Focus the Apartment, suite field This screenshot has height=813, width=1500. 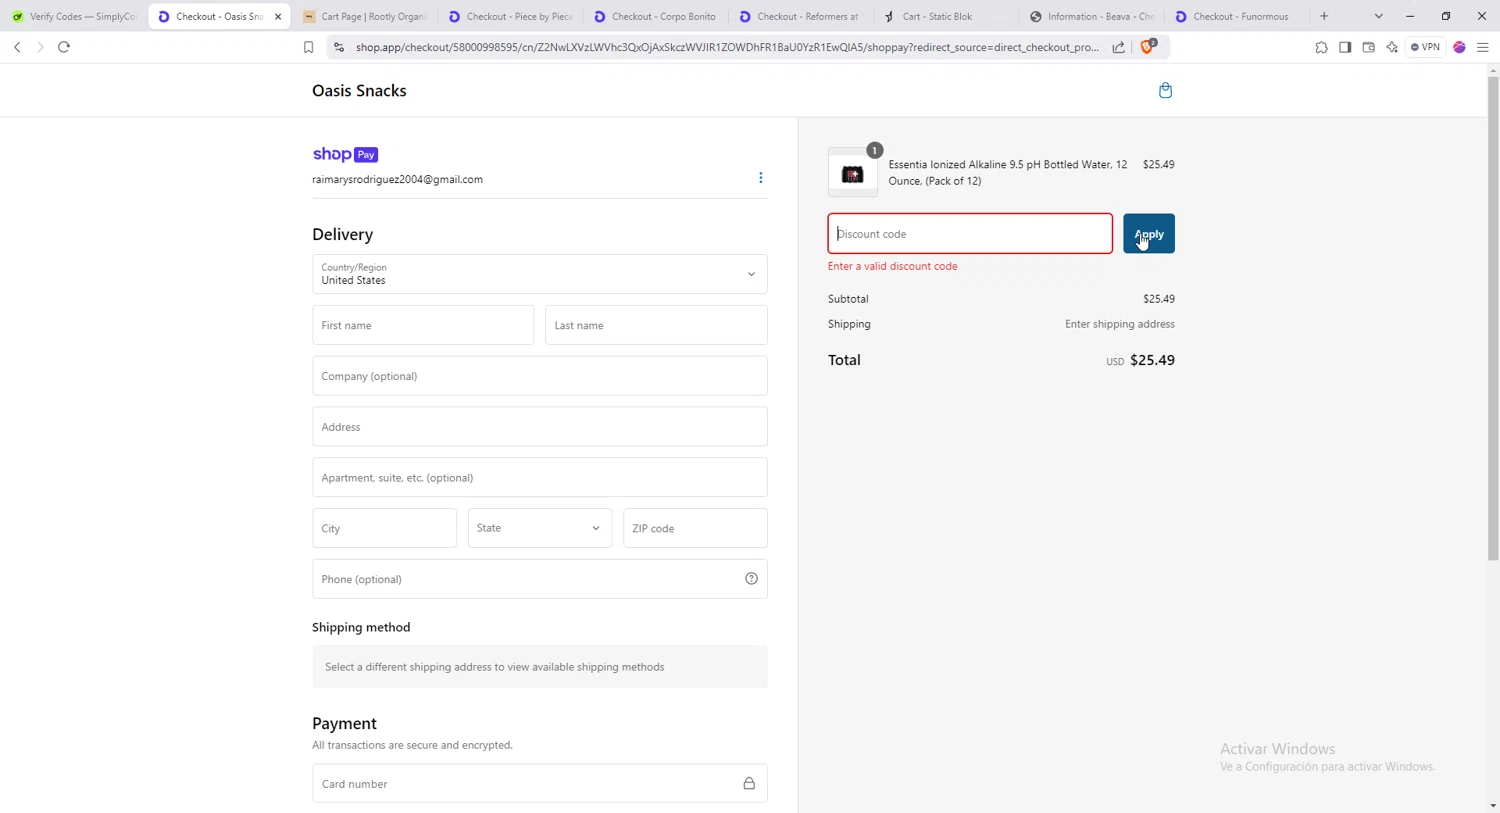(540, 478)
